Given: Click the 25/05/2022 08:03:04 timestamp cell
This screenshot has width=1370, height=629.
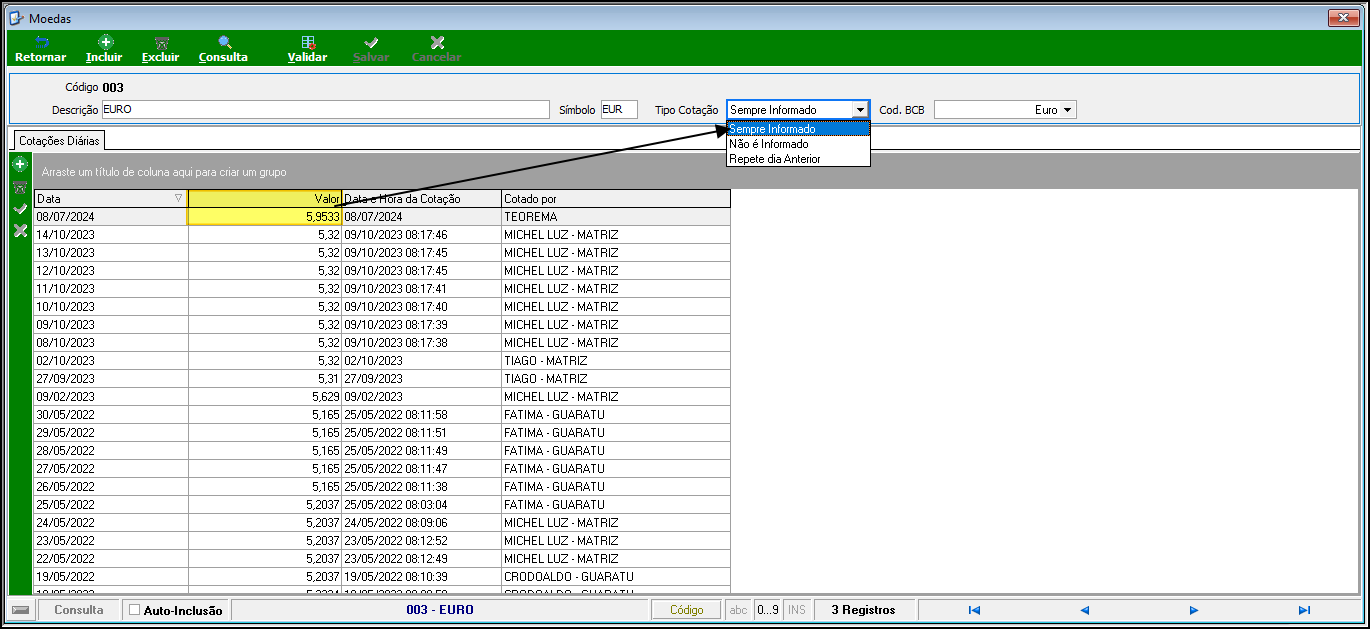Looking at the screenshot, I should 421,505.
